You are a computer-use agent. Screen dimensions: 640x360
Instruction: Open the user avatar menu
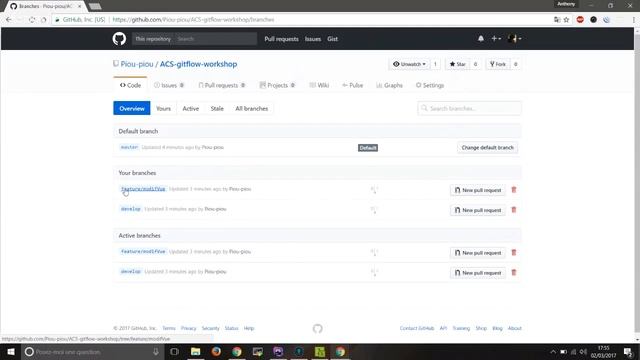click(514, 38)
